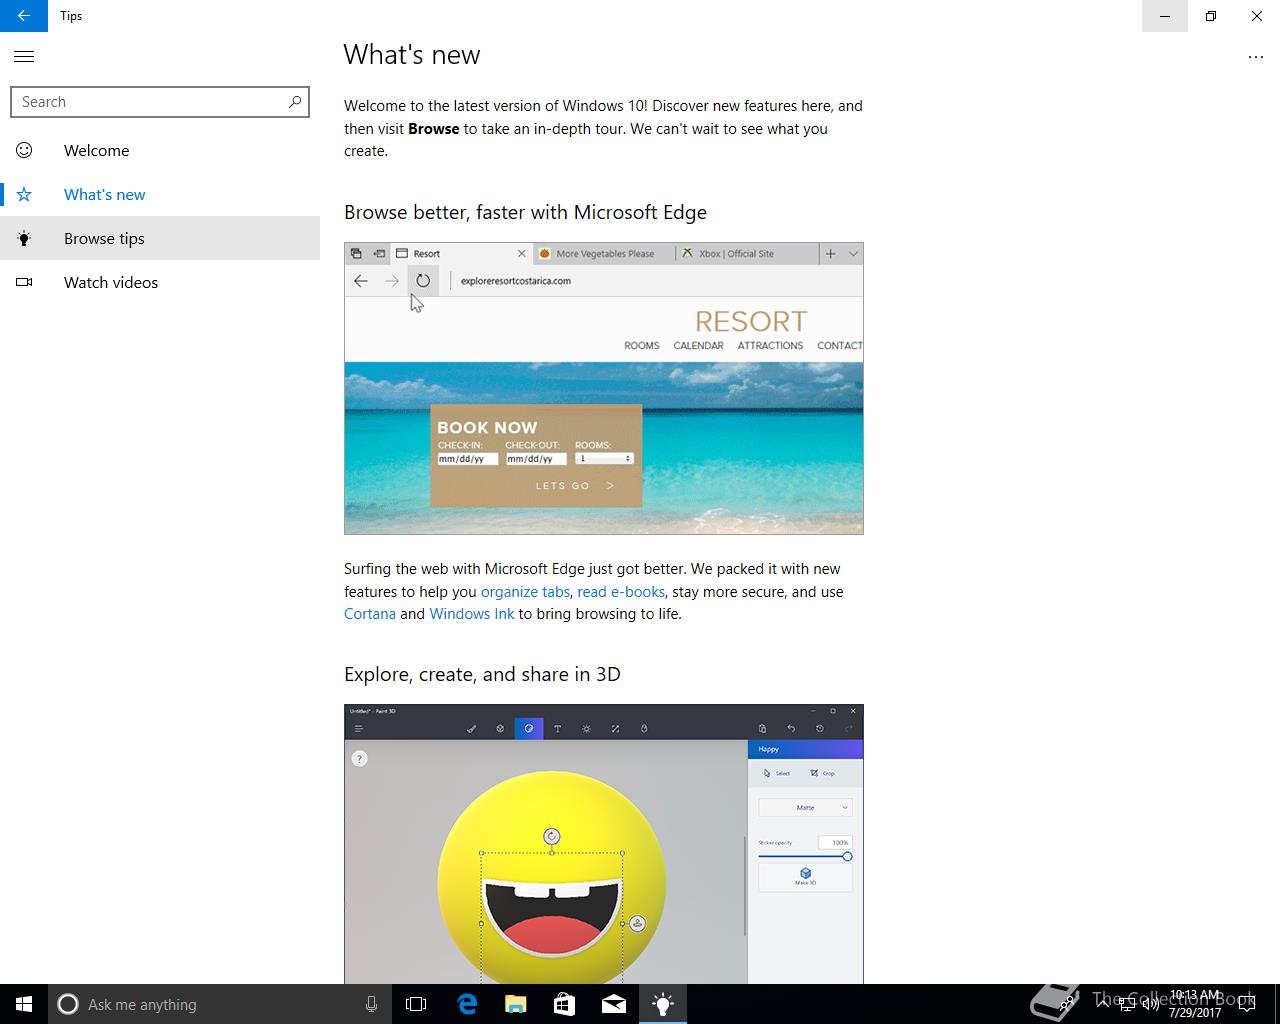Open File Explorer from taskbar
1280x1024 pixels.
pos(515,1004)
